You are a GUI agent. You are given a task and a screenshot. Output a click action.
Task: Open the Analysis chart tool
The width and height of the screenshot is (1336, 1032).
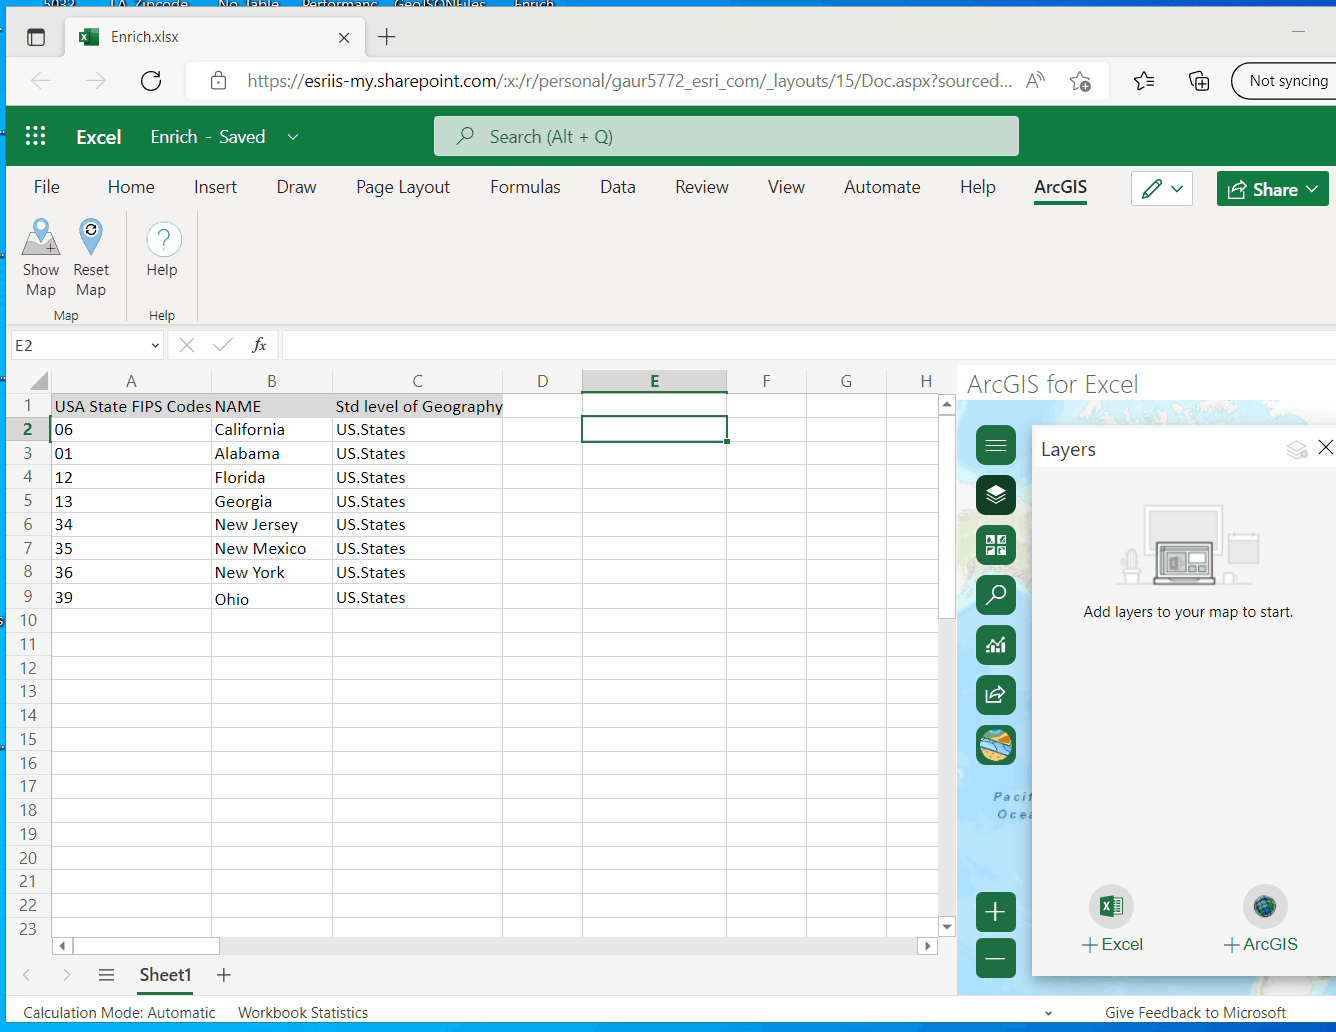[996, 645]
